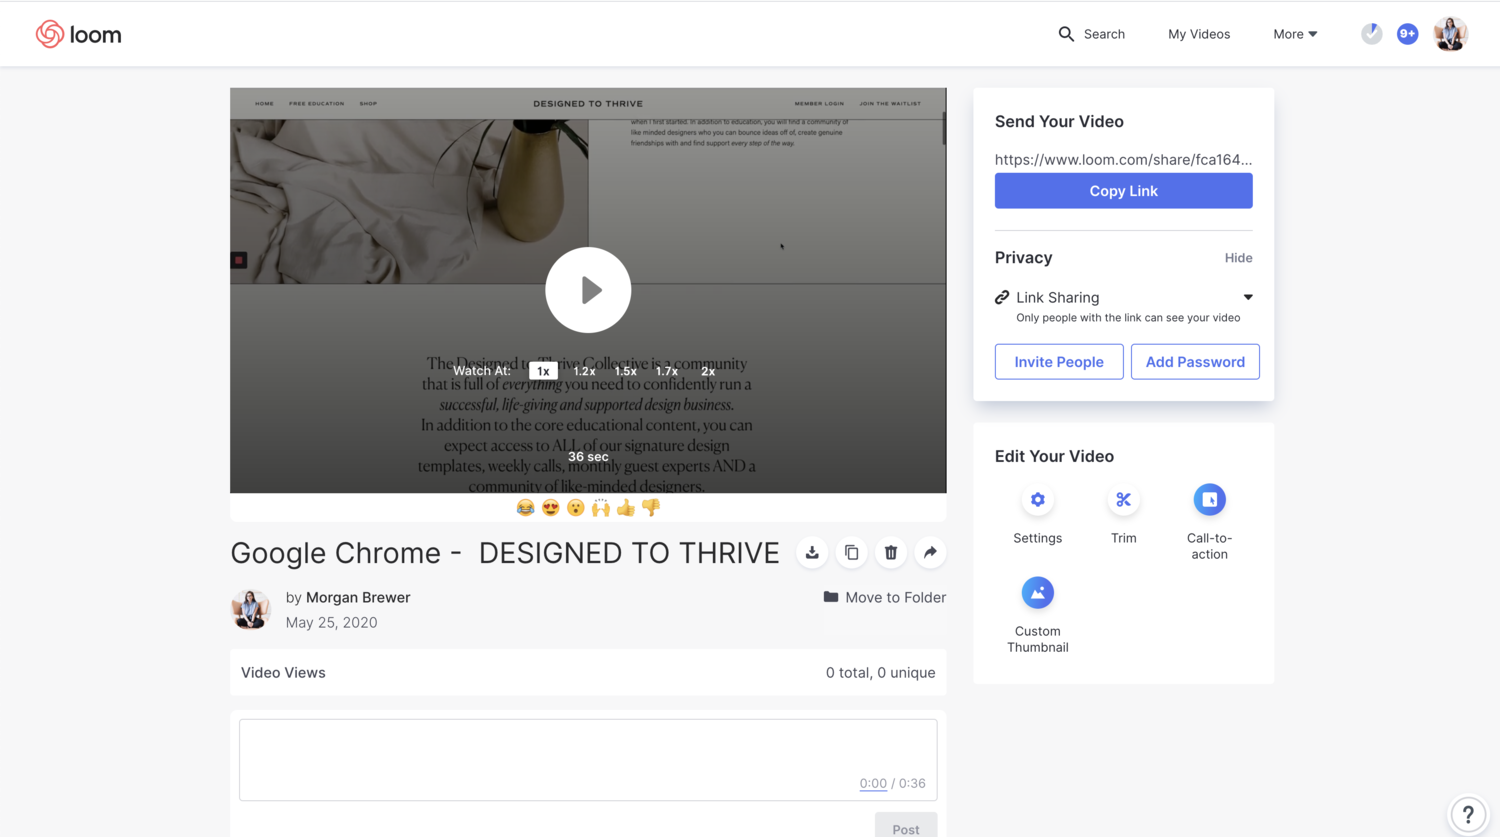Open the Call-to-action tool
The image size is (1500, 837).
[1209, 500]
